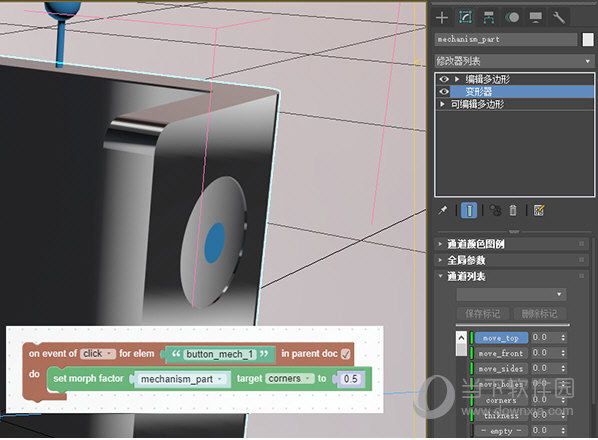Click the 通道列表 rollout grip handle

coord(582,276)
